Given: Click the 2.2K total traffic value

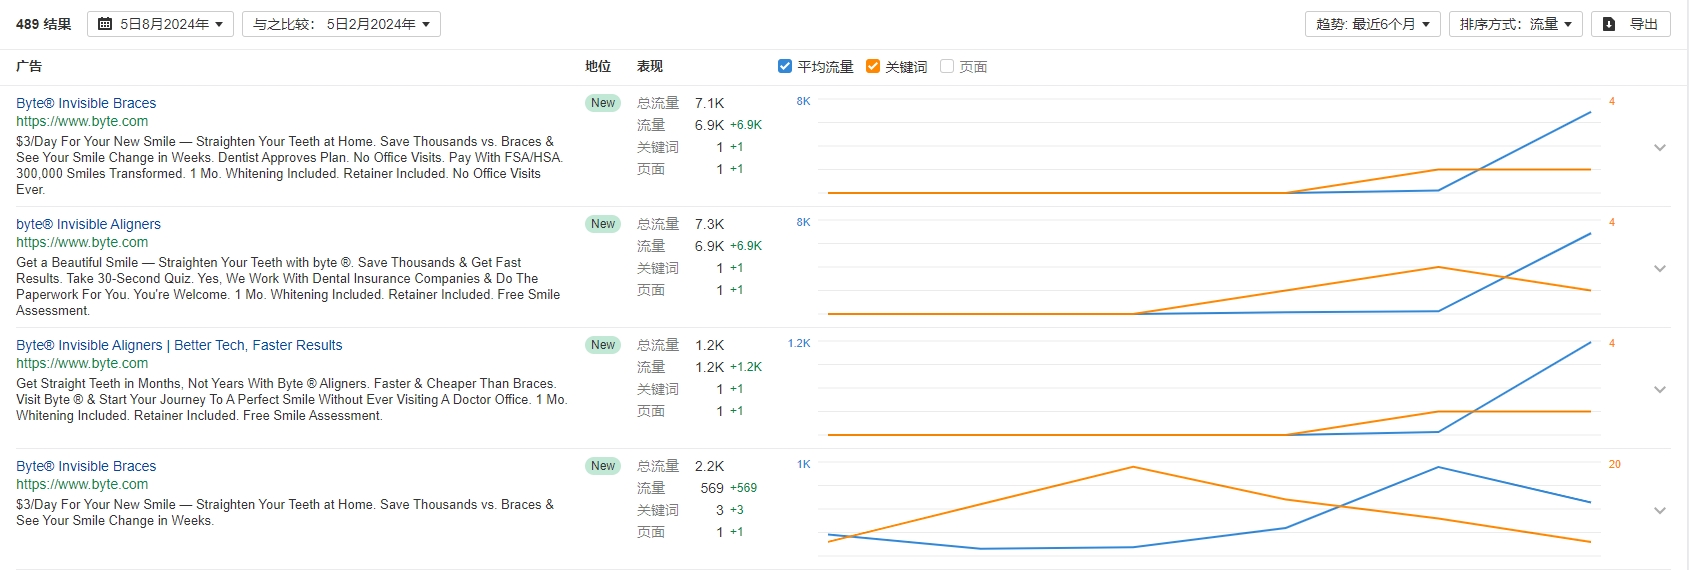Looking at the screenshot, I should [x=710, y=466].
